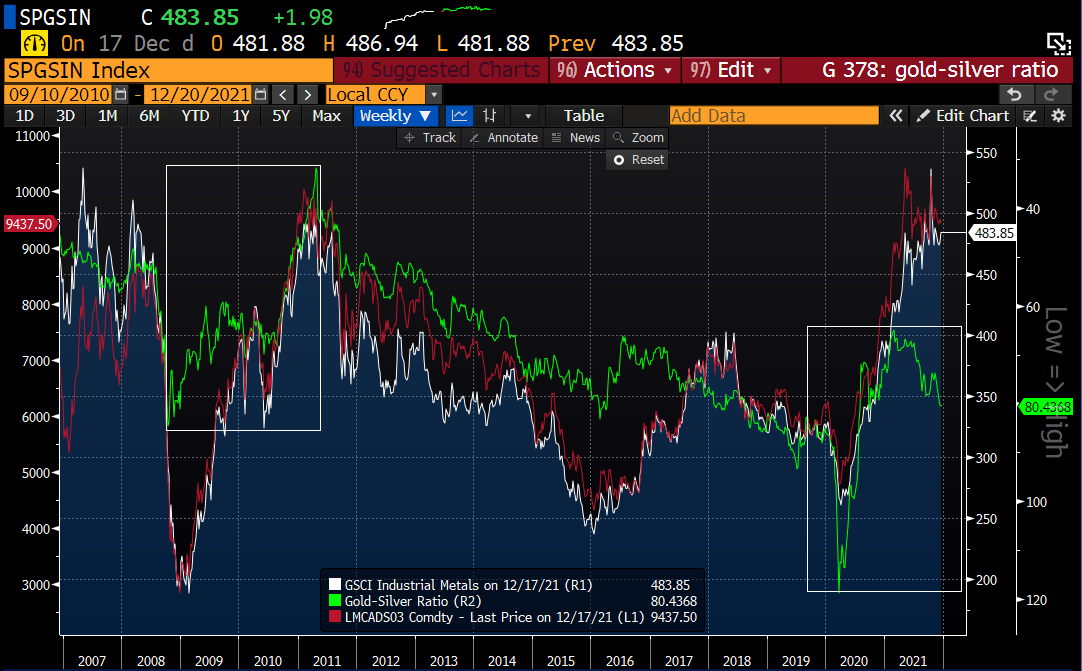The height and width of the screenshot is (671, 1082).
Task: Activate the Track crosshair tool
Action: [x=430, y=137]
